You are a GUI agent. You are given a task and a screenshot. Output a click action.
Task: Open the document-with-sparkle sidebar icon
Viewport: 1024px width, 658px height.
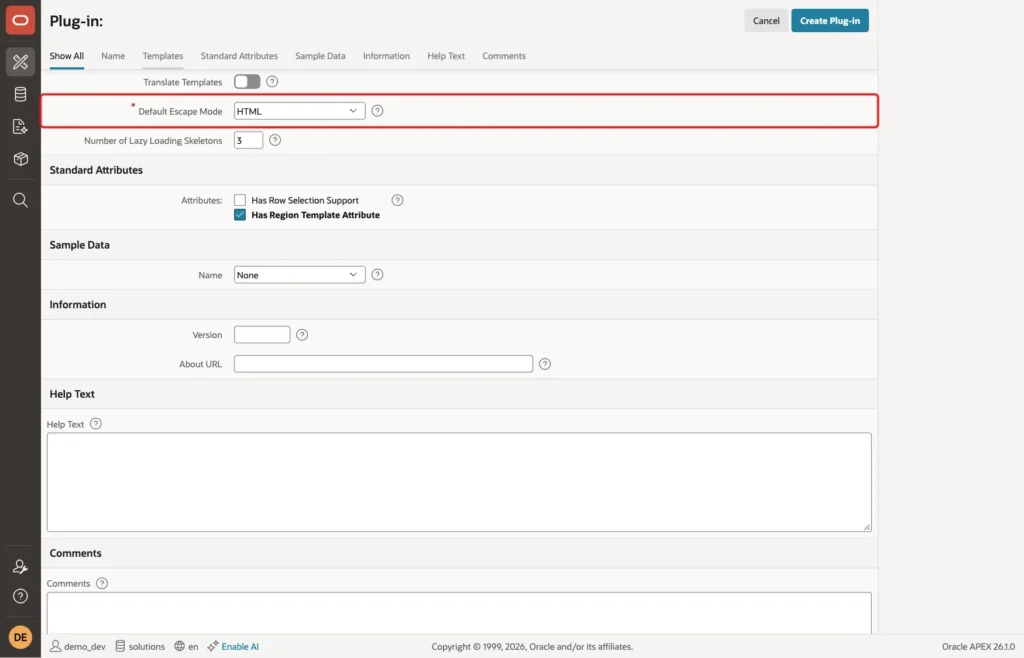pos(20,127)
